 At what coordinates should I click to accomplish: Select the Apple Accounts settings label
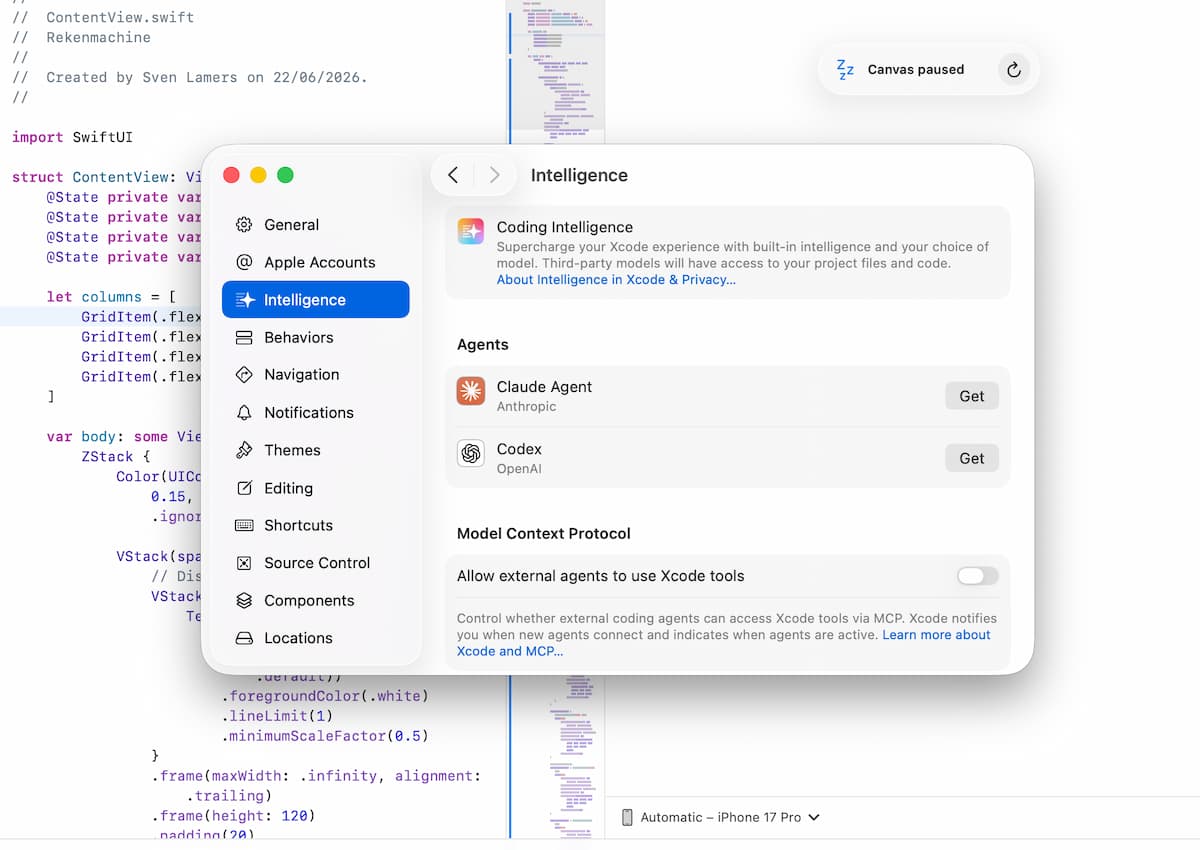coord(320,262)
